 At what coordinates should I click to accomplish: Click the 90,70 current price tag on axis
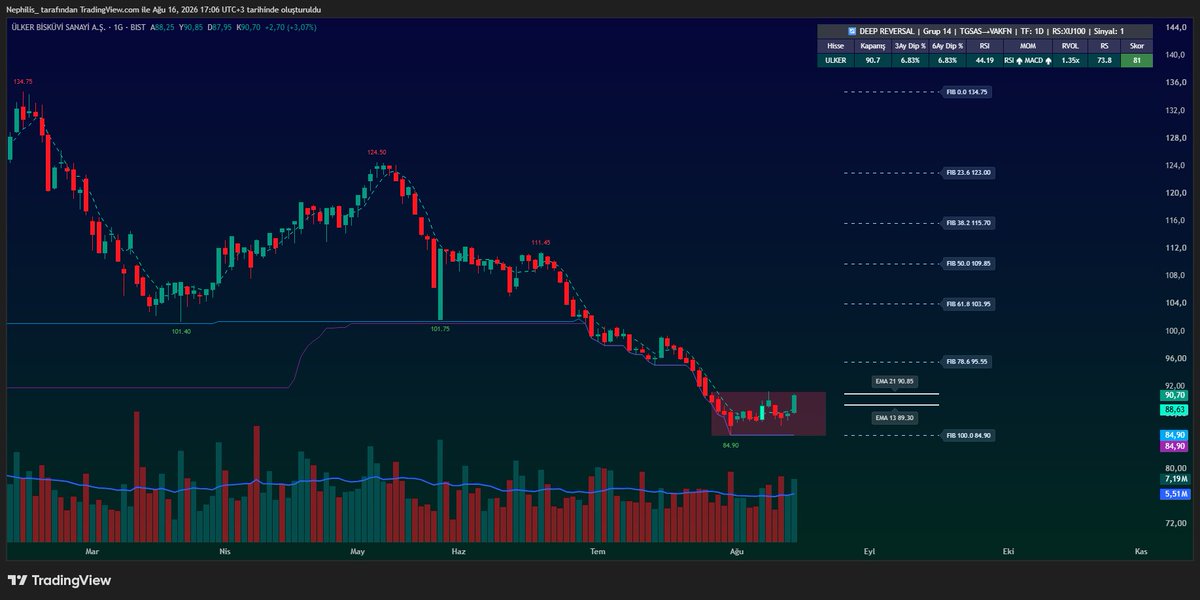(x=1173, y=396)
